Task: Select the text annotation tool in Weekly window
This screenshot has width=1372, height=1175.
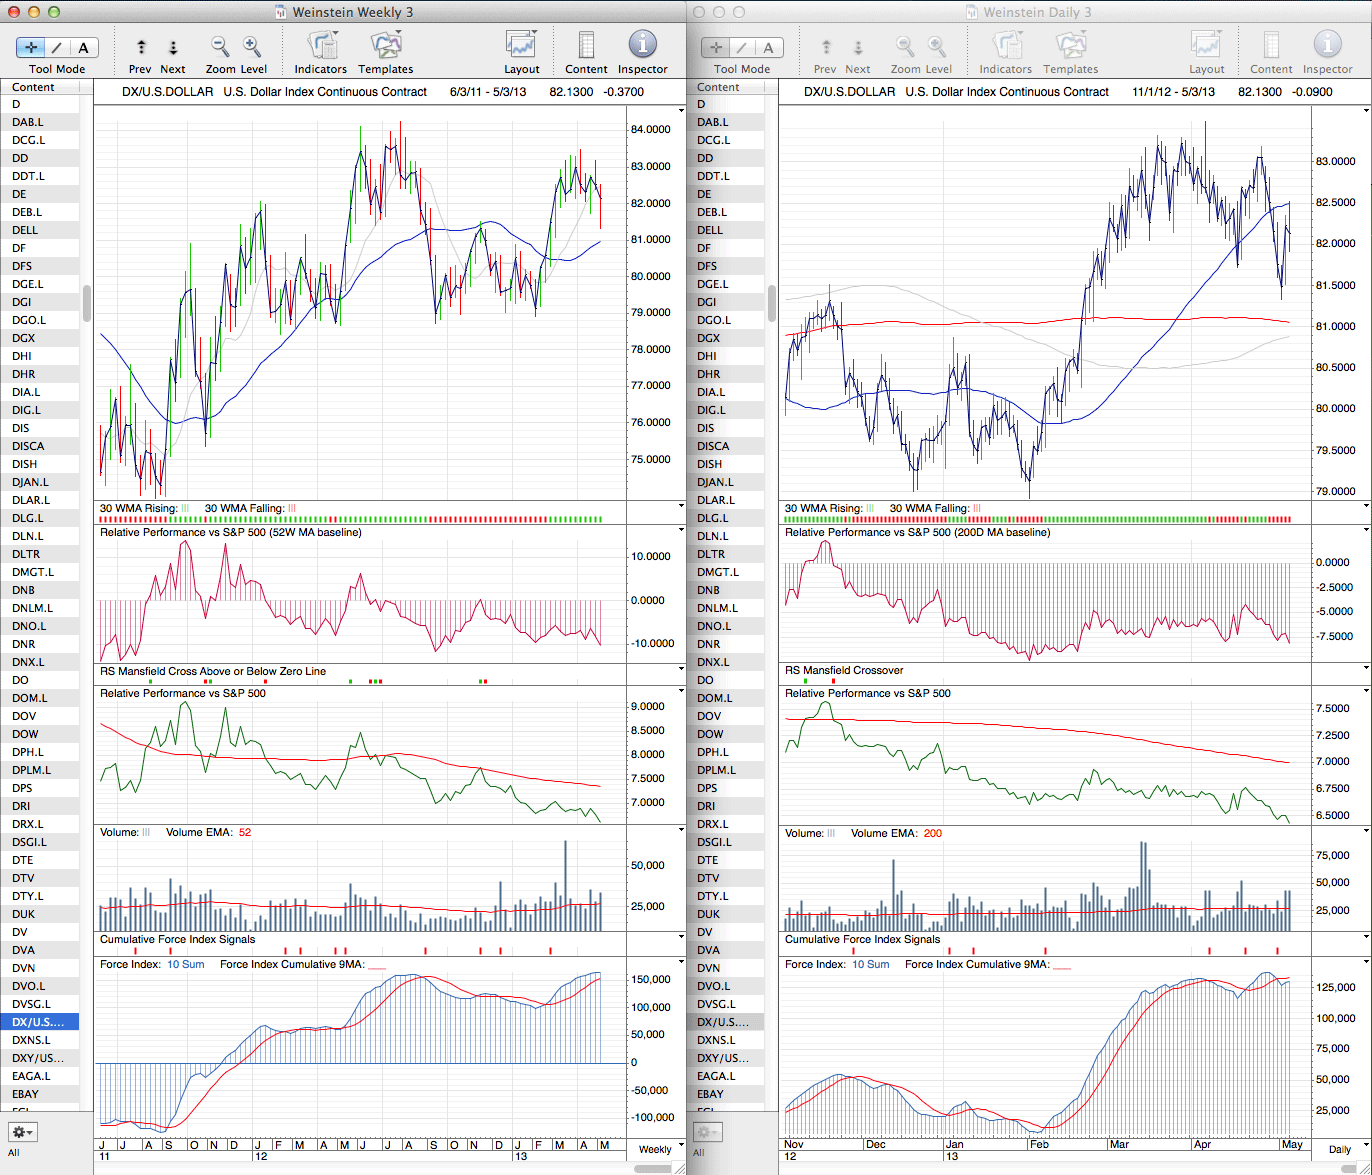Action: click(x=83, y=47)
